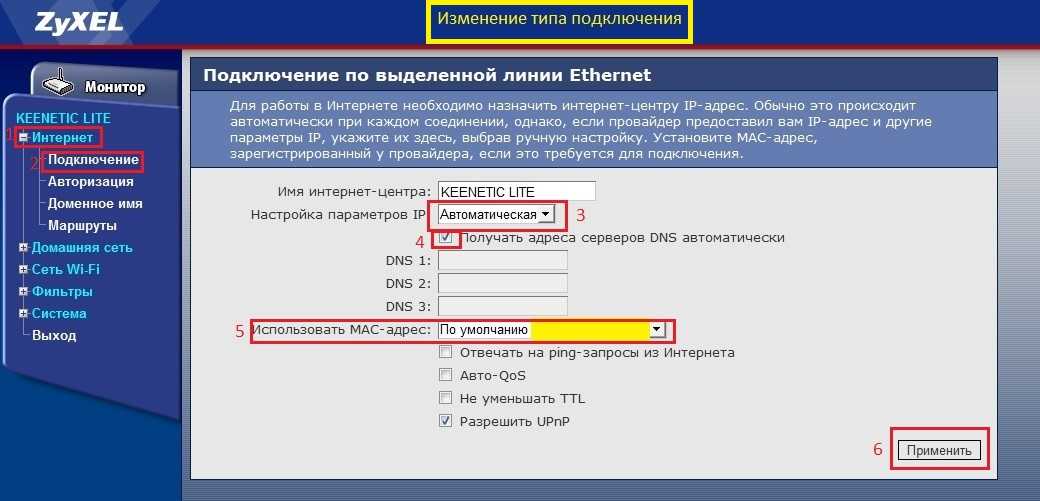Open the Доменное имя menu item
This screenshot has width=1040, height=501.
click(x=95, y=204)
